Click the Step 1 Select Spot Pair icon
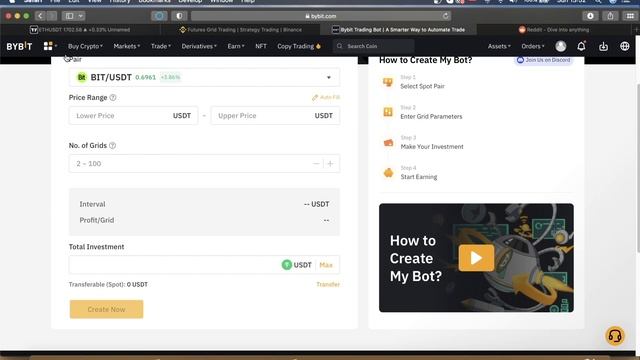The image size is (640, 360). click(x=388, y=82)
